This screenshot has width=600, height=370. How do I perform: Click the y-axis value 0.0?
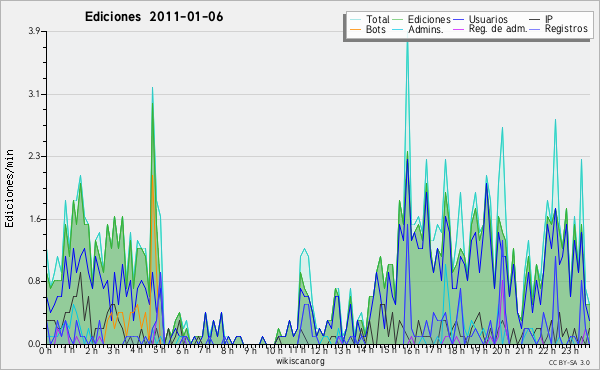pos(34,344)
